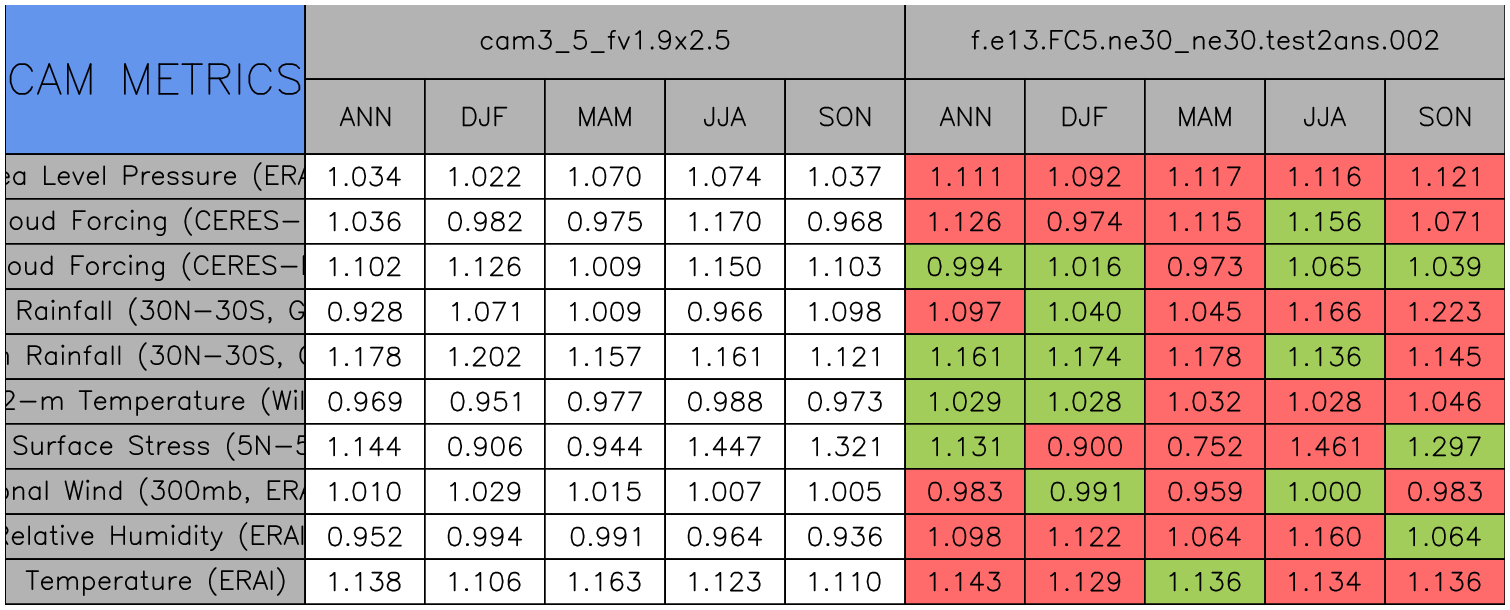Select the white cell with value 1.202
The image size is (1510, 610).
[x=485, y=357]
